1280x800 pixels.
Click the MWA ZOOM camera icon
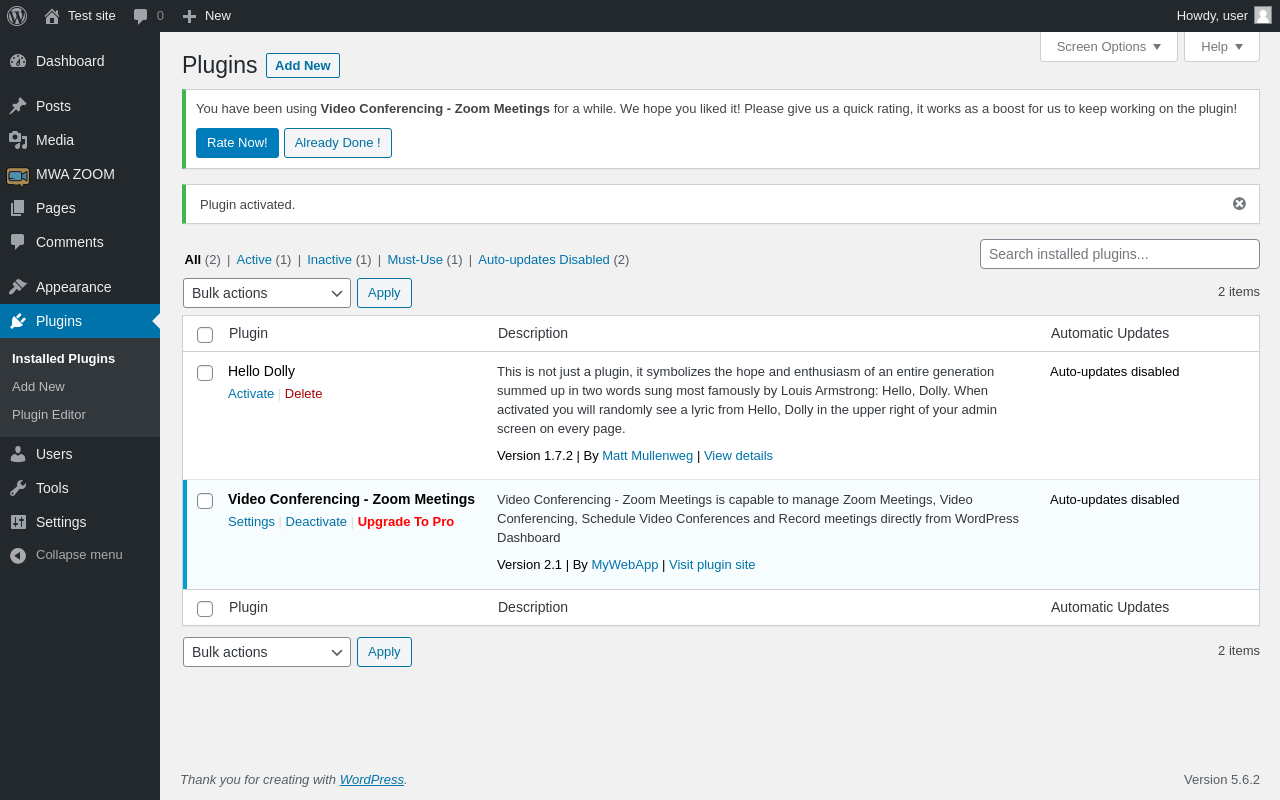point(18,175)
